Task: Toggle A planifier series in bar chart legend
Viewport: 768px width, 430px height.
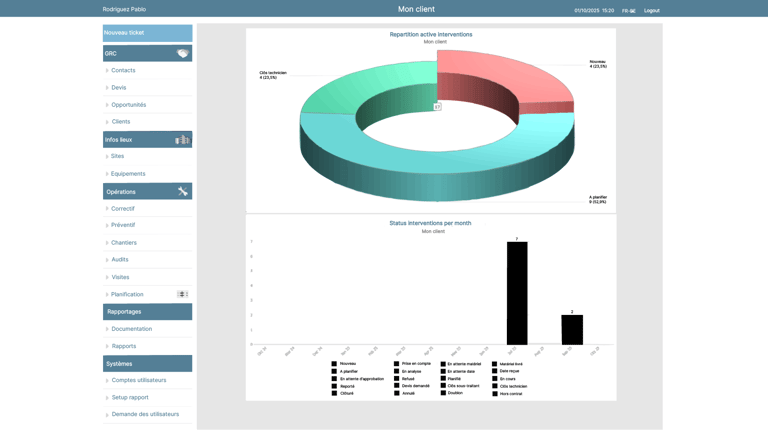Action: pyautogui.click(x=345, y=371)
